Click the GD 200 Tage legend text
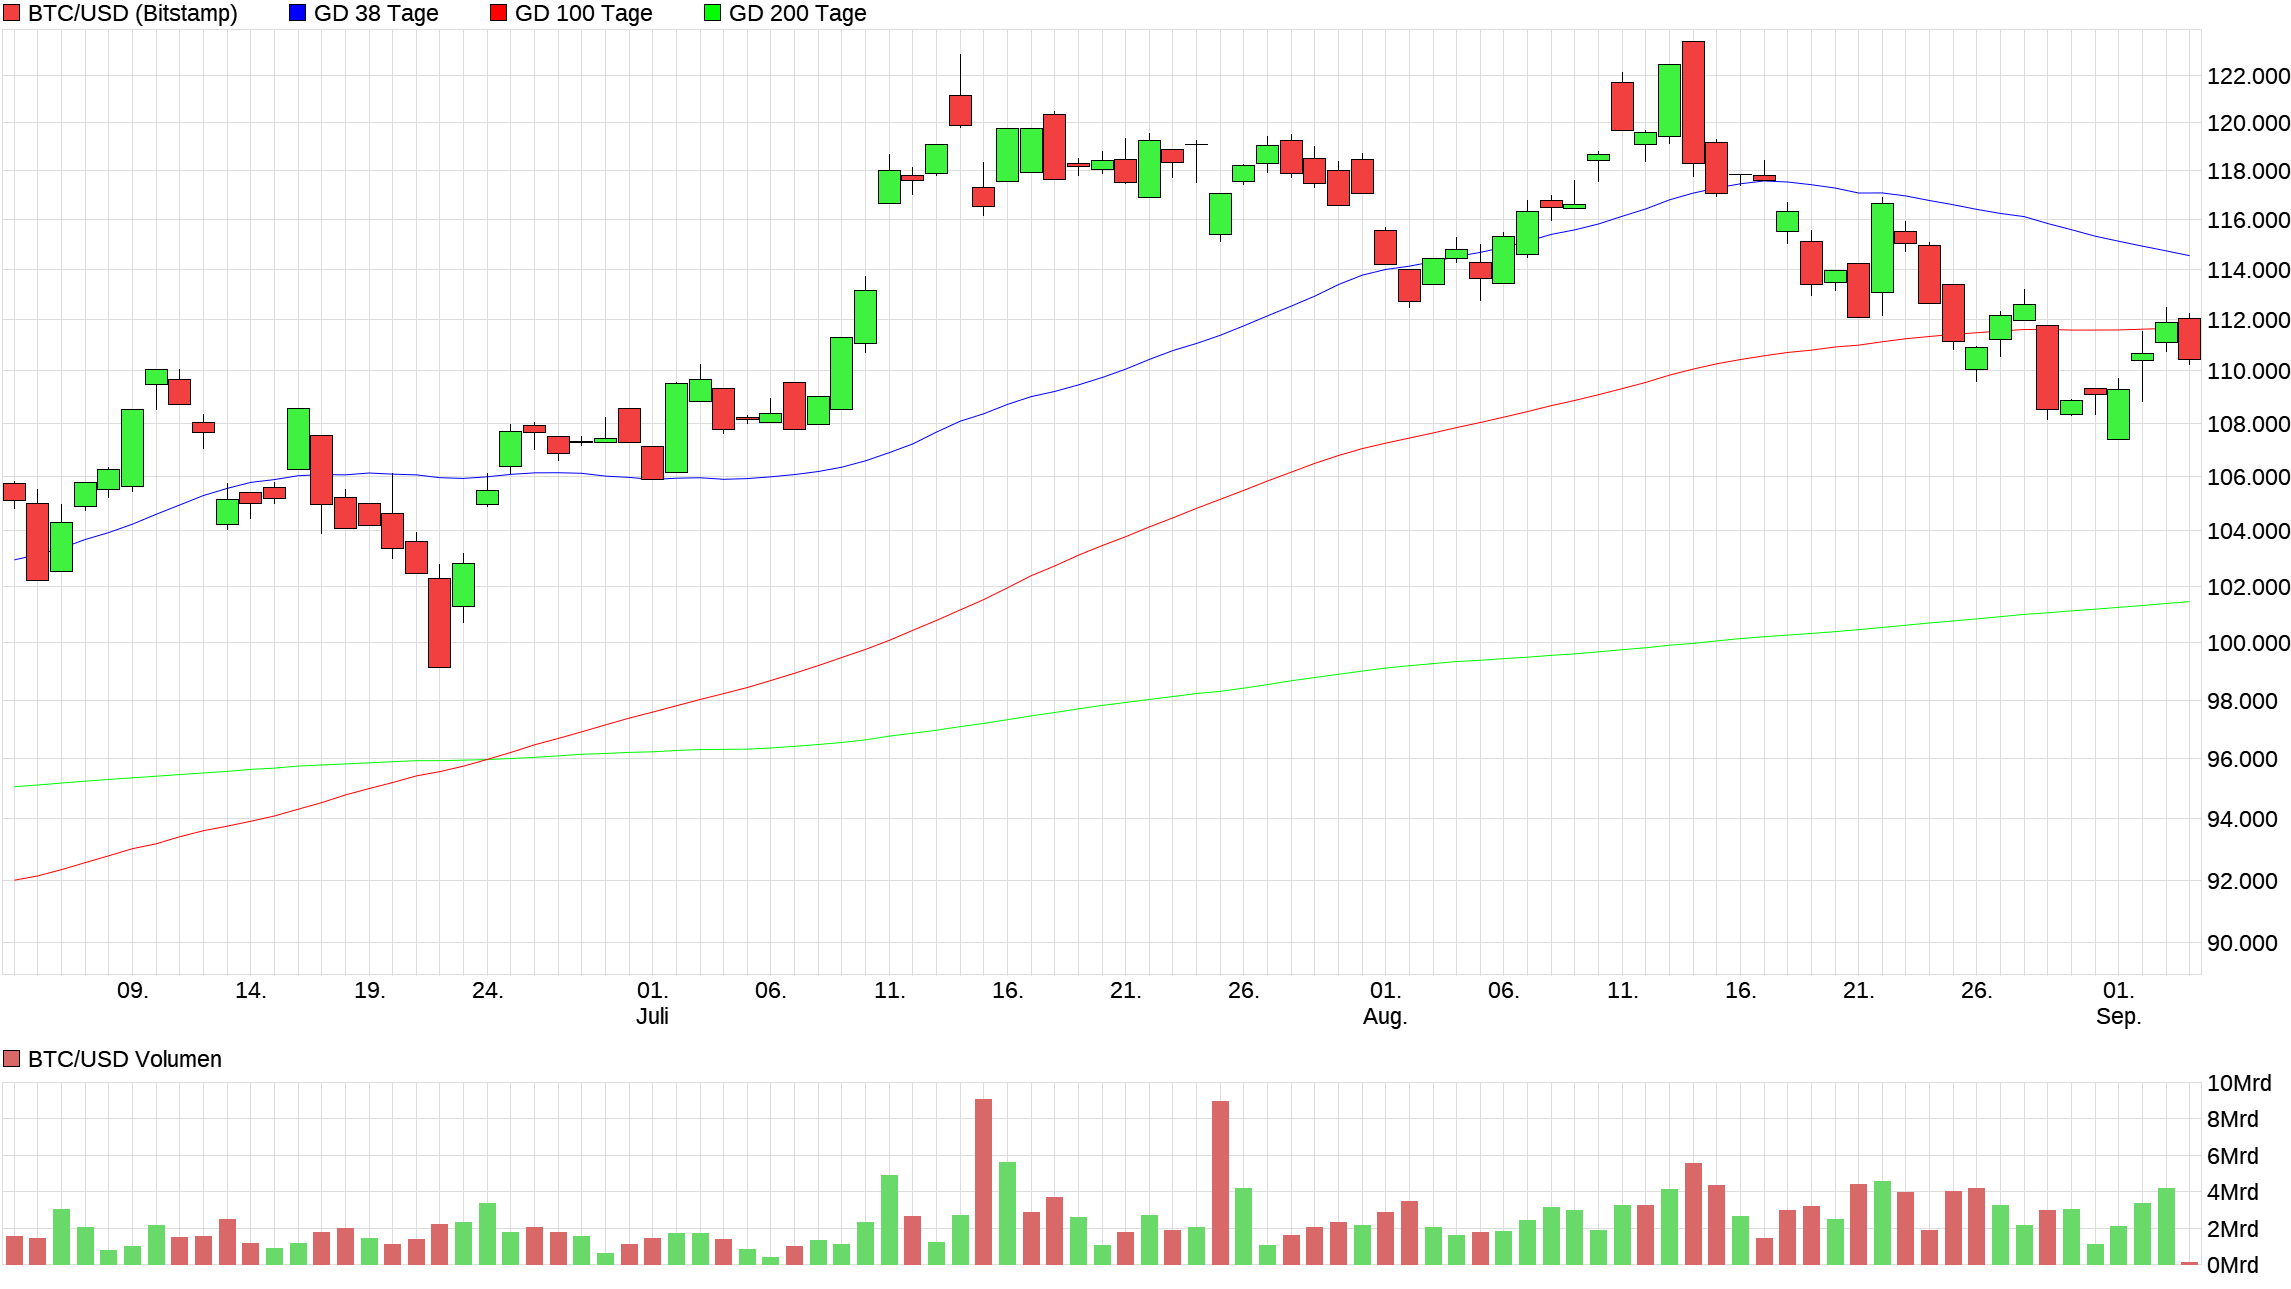Image resolution: width=2291 pixels, height=1289 pixels. tap(797, 13)
